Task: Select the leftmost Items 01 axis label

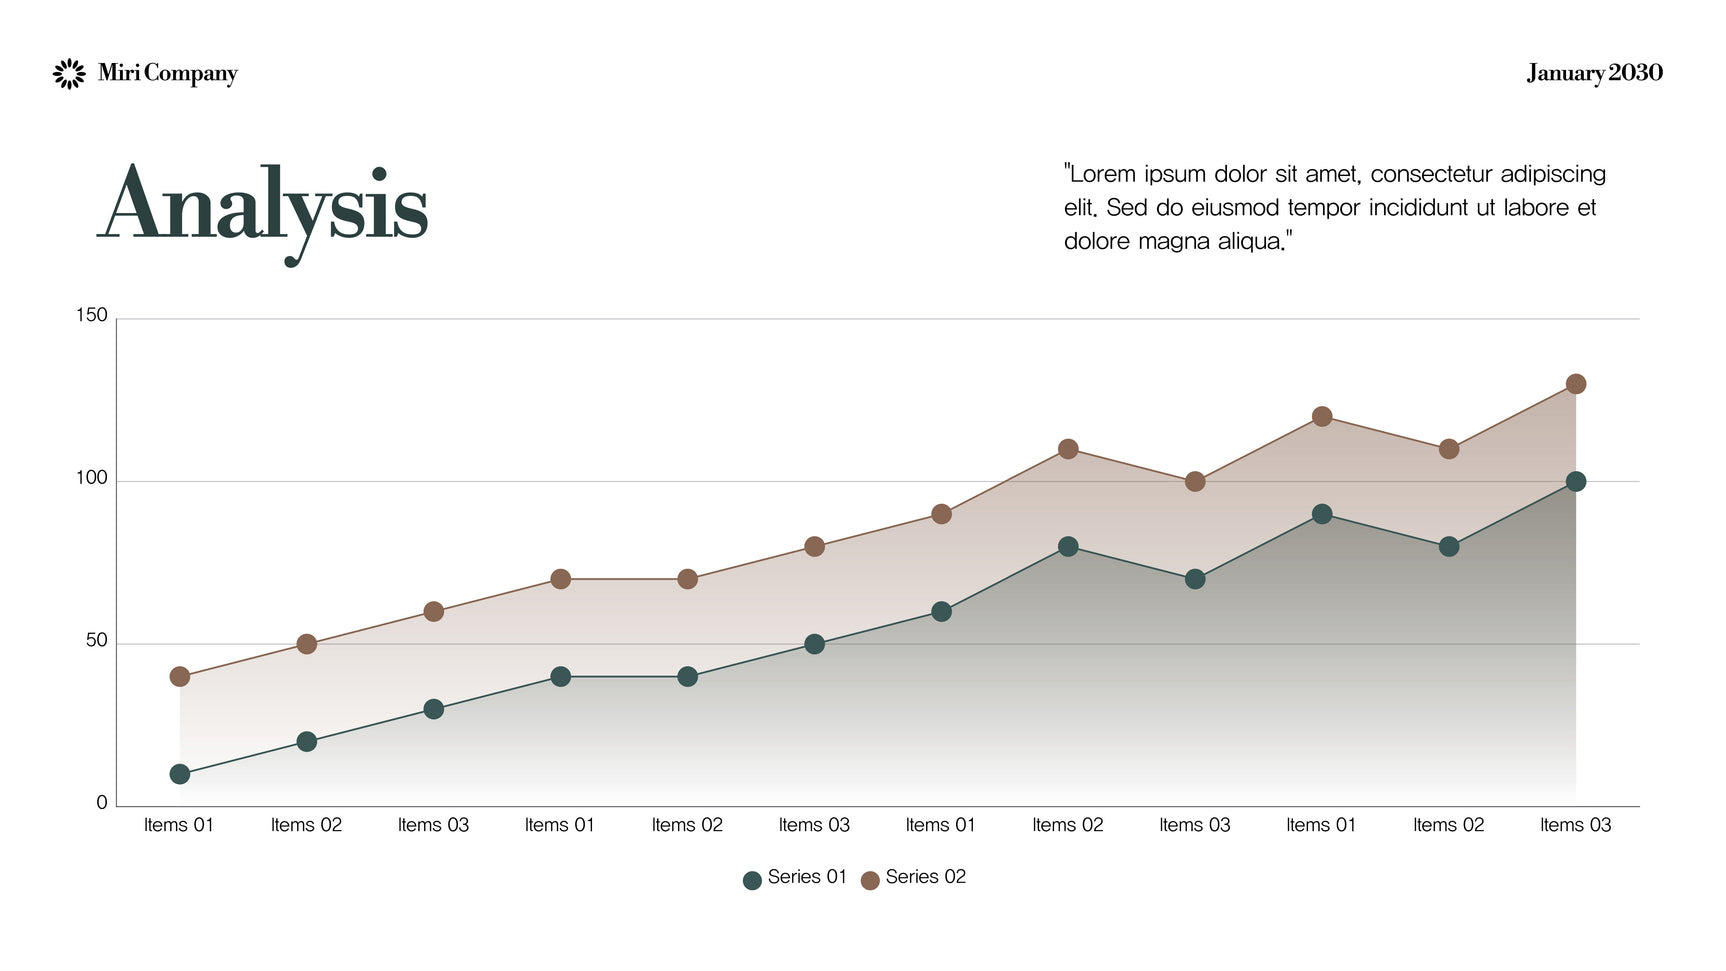Action: pos(179,825)
